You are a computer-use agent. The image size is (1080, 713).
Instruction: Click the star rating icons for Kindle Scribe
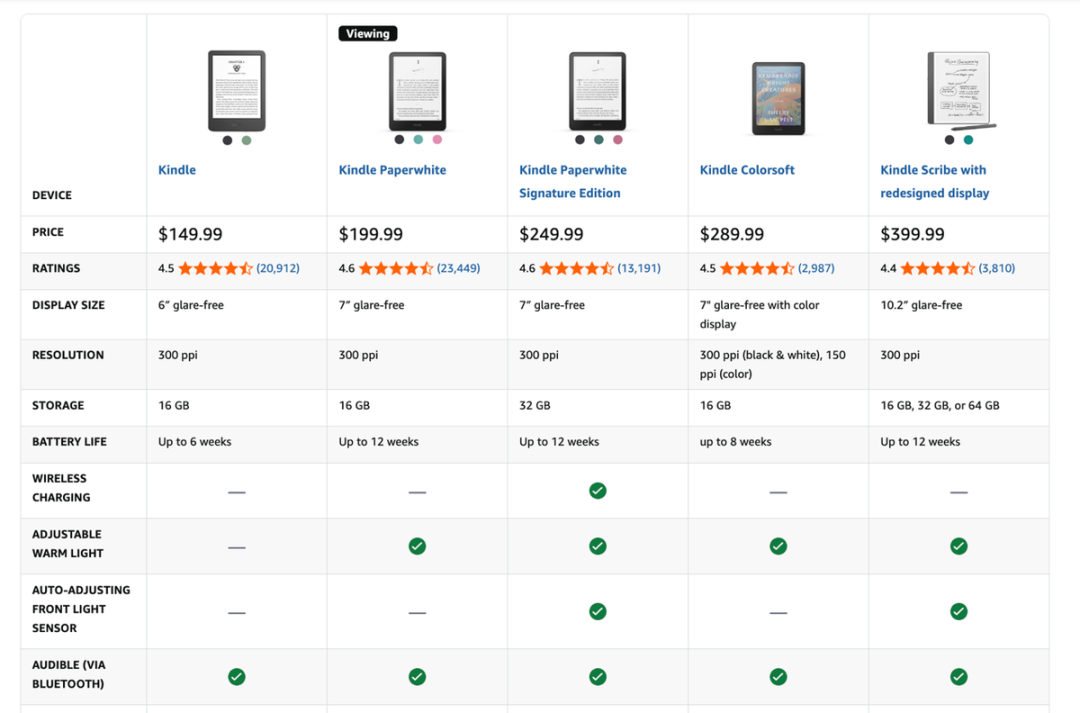coord(937,269)
